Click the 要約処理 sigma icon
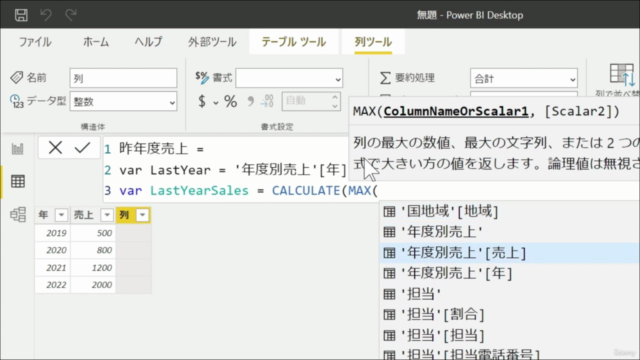The width and height of the screenshot is (640, 360). pos(385,78)
